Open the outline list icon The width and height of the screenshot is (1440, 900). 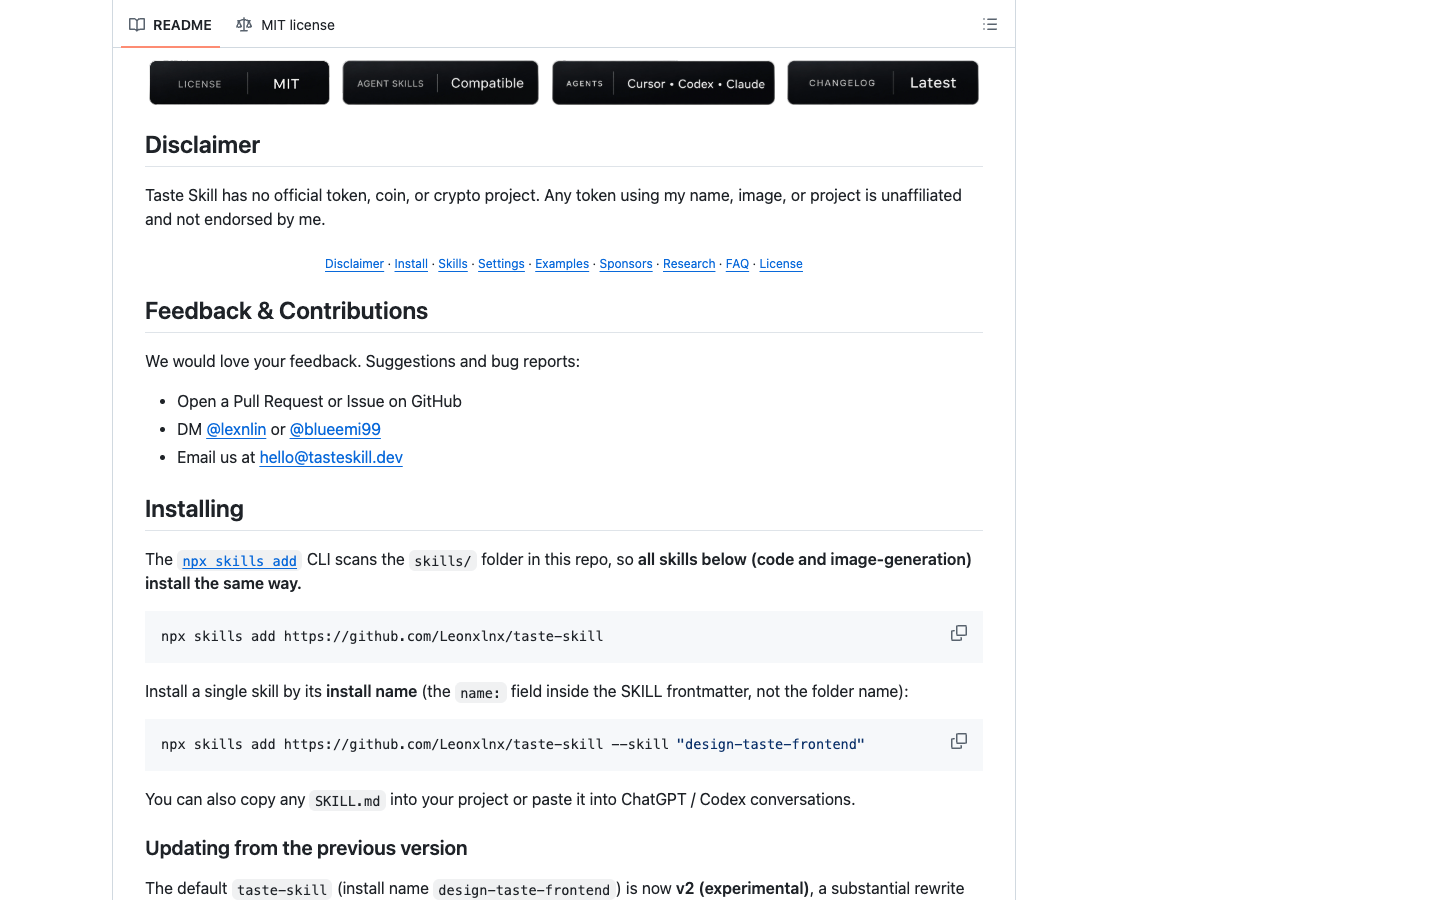(990, 24)
